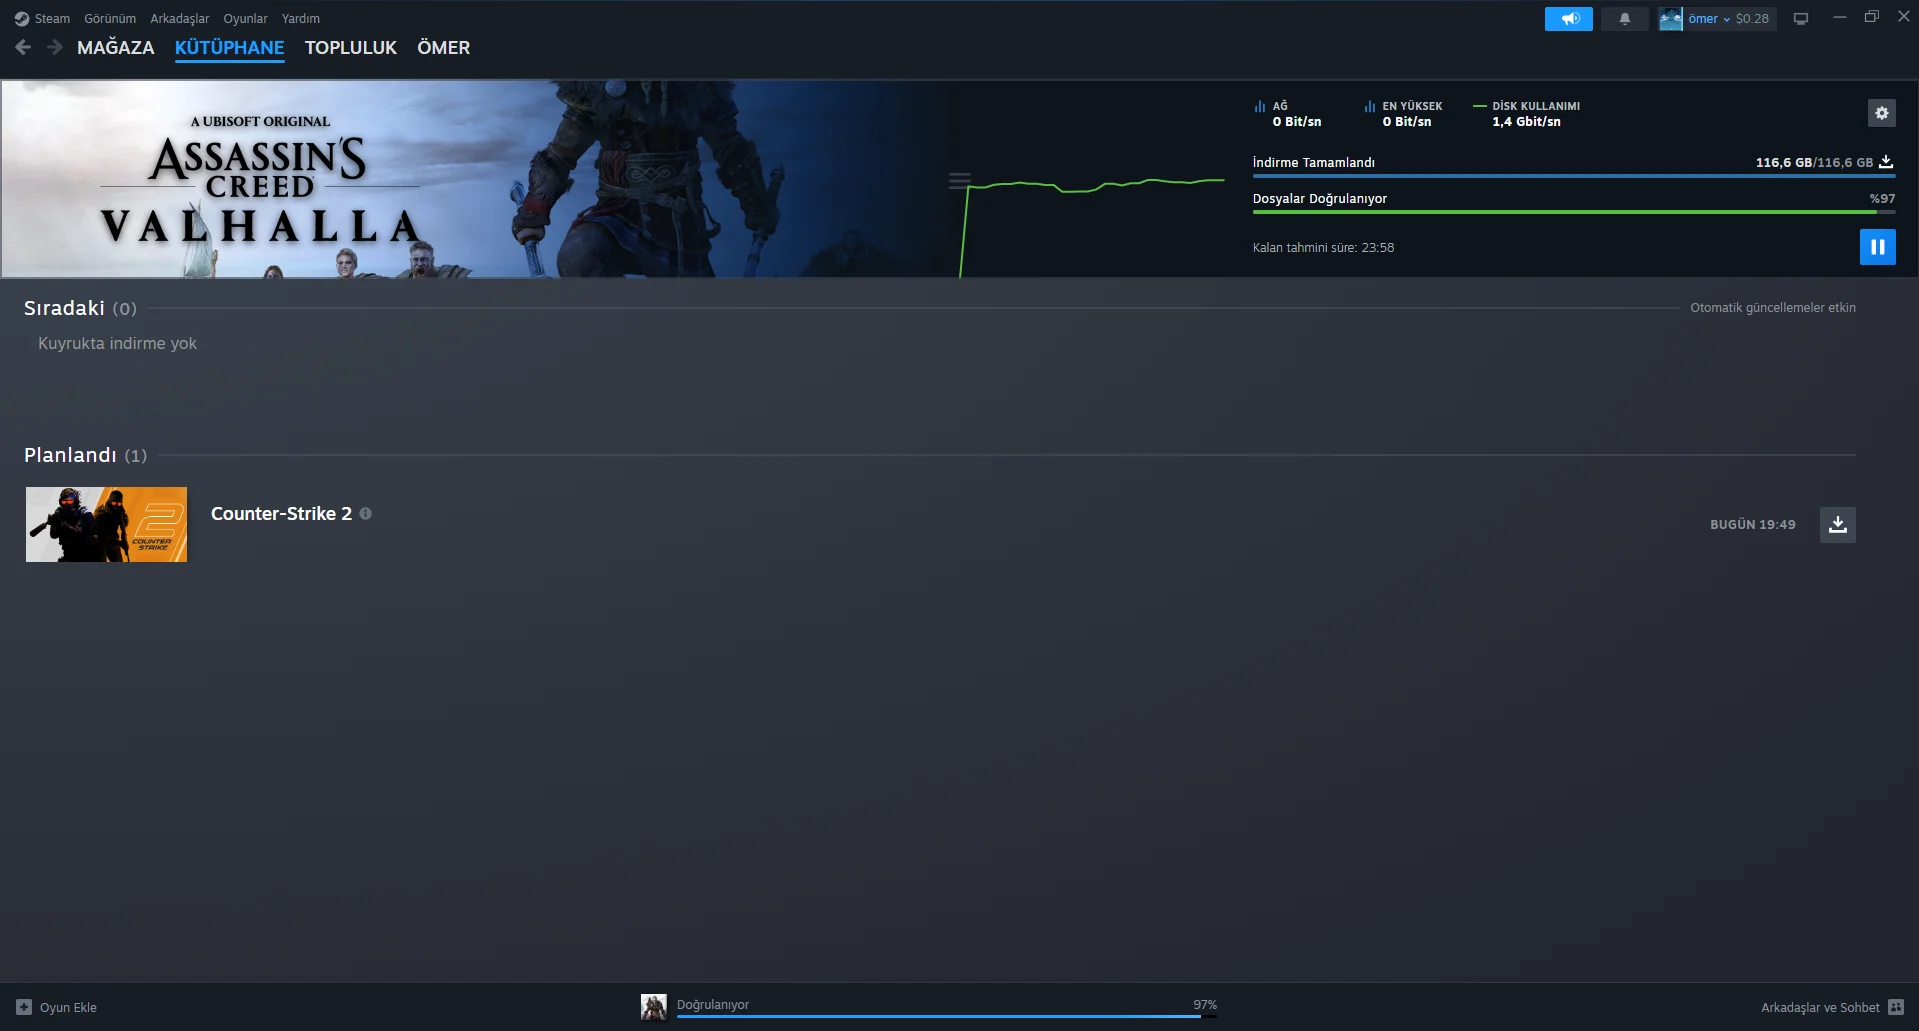Open the ÖMER profile tab
The width and height of the screenshot is (1919, 1031).
click(444, 47)
